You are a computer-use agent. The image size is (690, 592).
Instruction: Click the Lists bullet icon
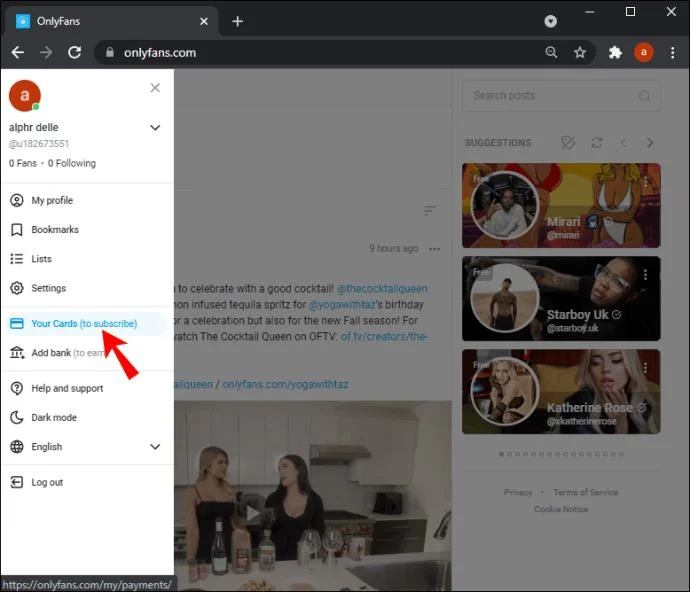point(17,259)
